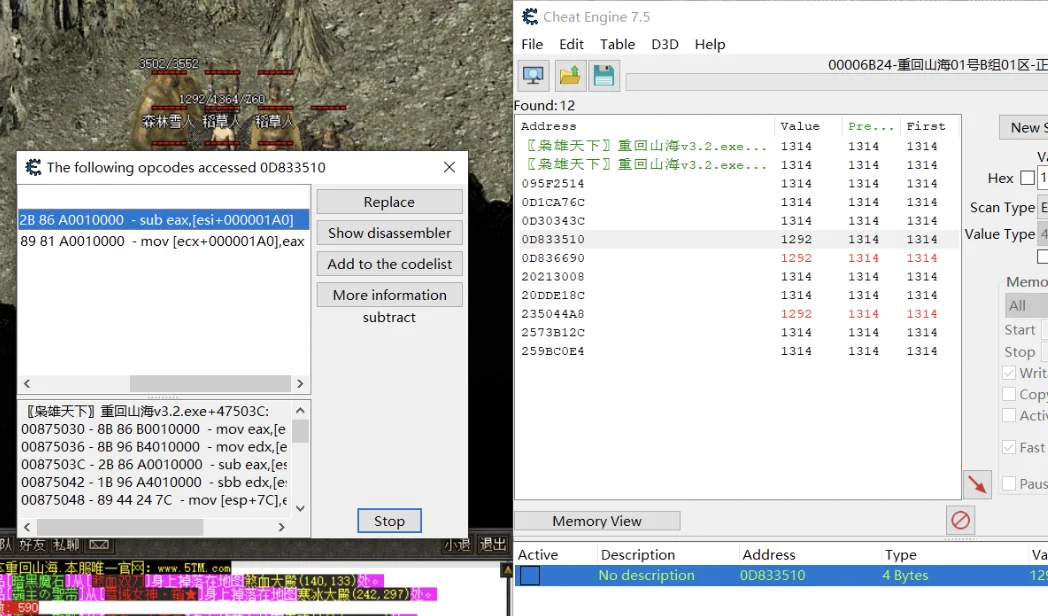This screenshot has height=616, width=1048.
Task: Select disassembly line 00875030 mov eax
Action: pos(154,429)
